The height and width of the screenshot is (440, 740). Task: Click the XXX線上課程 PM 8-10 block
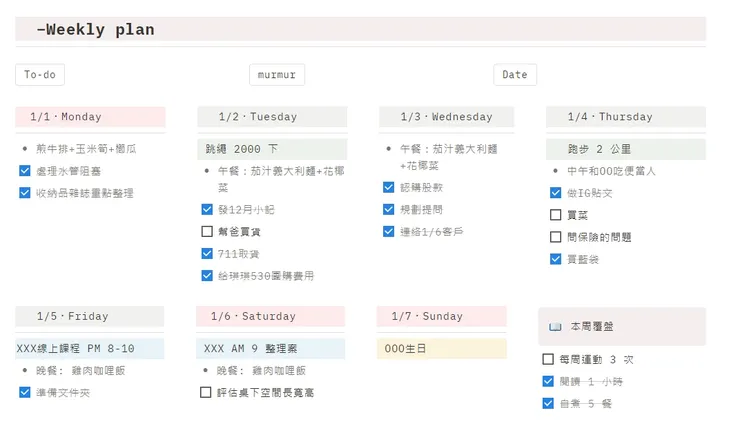tap(90, 348)
